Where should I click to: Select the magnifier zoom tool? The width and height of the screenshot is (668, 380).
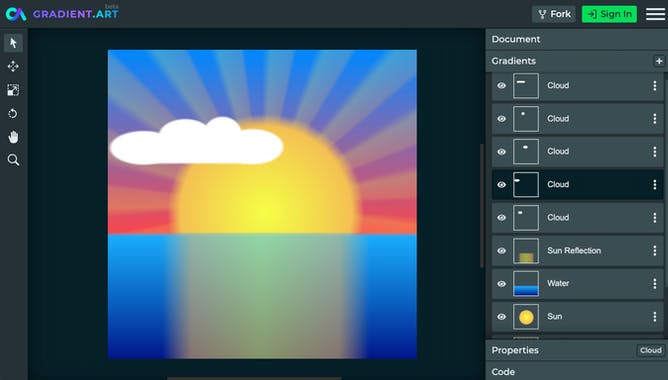13,160
